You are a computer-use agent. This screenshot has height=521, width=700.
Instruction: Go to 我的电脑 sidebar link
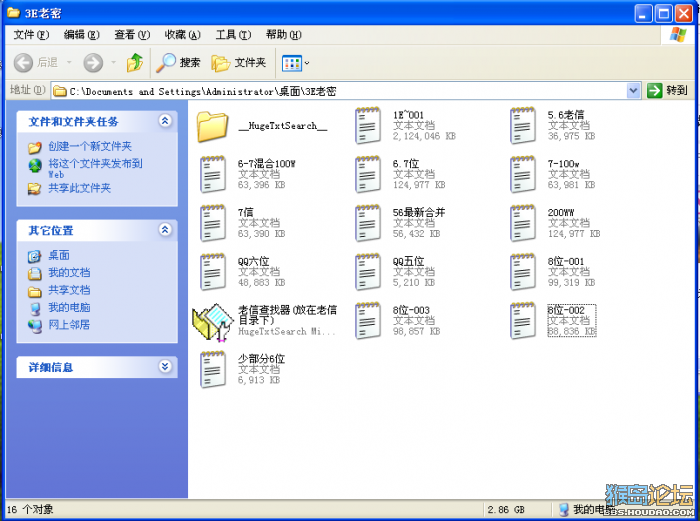[69, 308]
